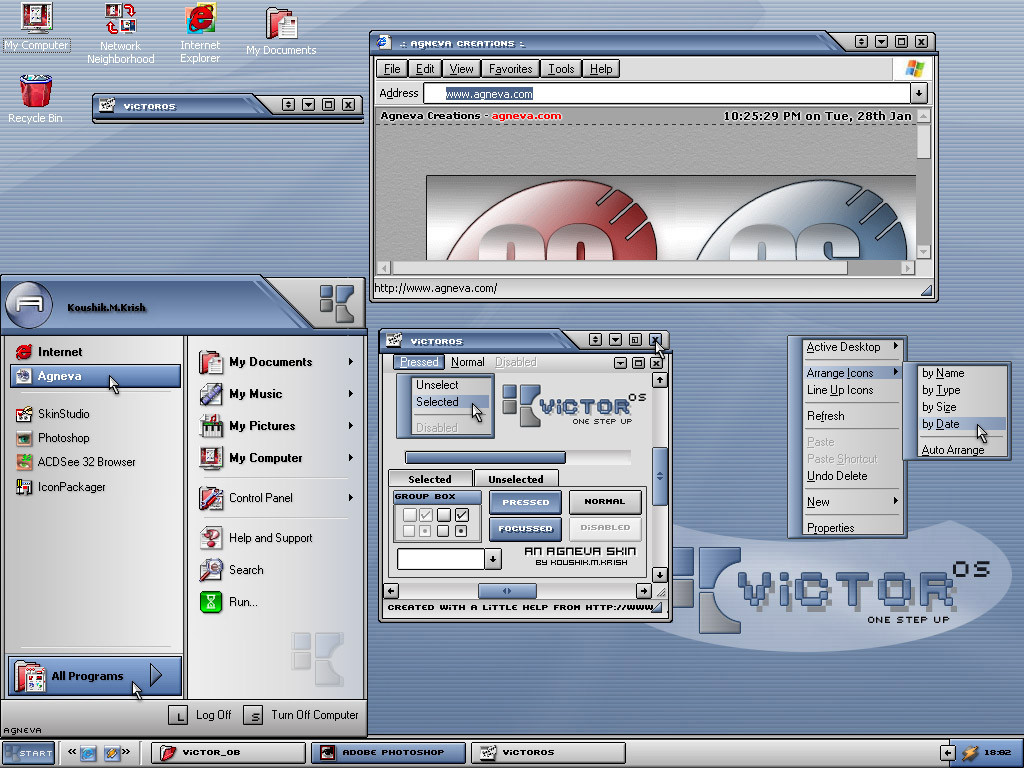
Task: Launch SkinStudio from start menu
Action: 53,413
